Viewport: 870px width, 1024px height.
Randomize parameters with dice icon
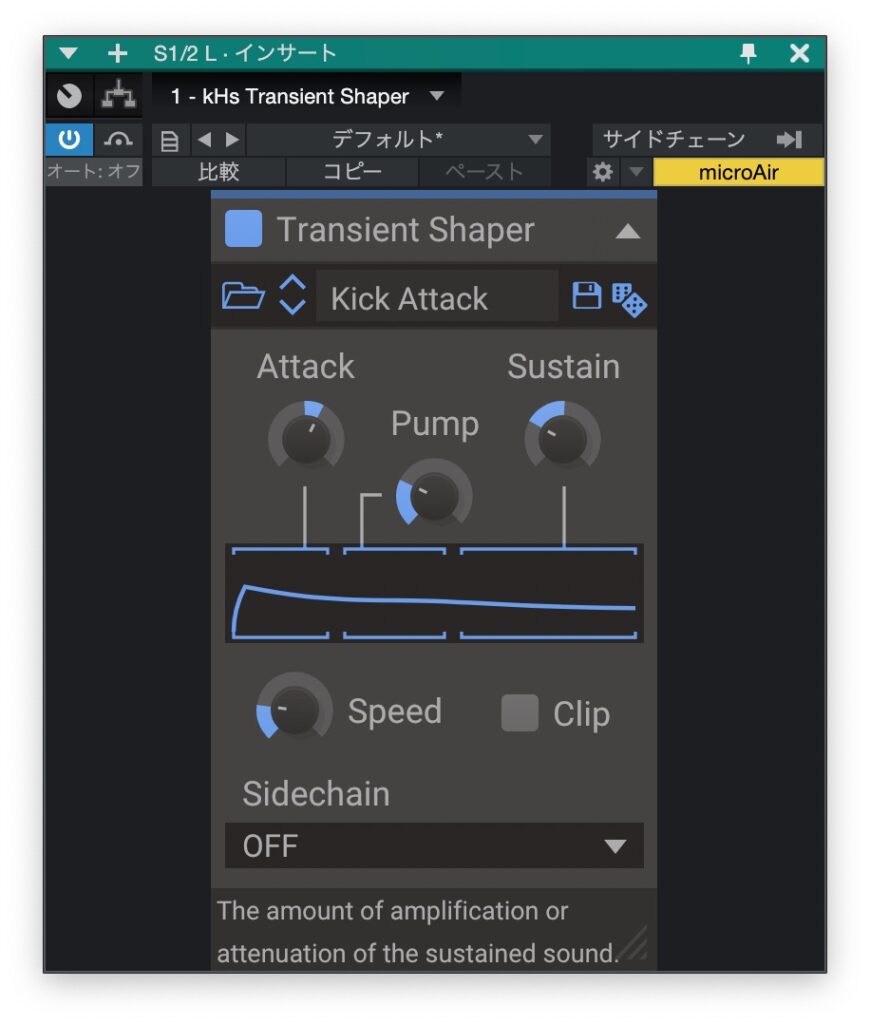point(629,299)
